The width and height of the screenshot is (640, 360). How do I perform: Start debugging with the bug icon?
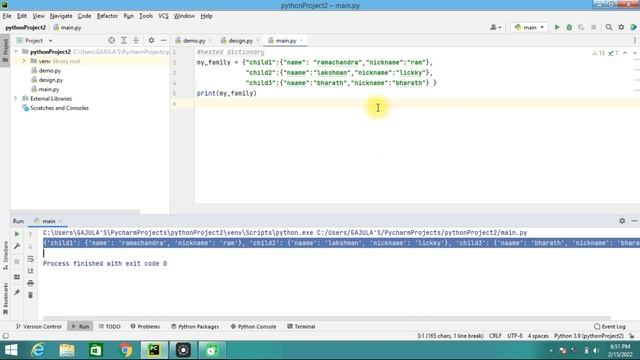[569, 27]
